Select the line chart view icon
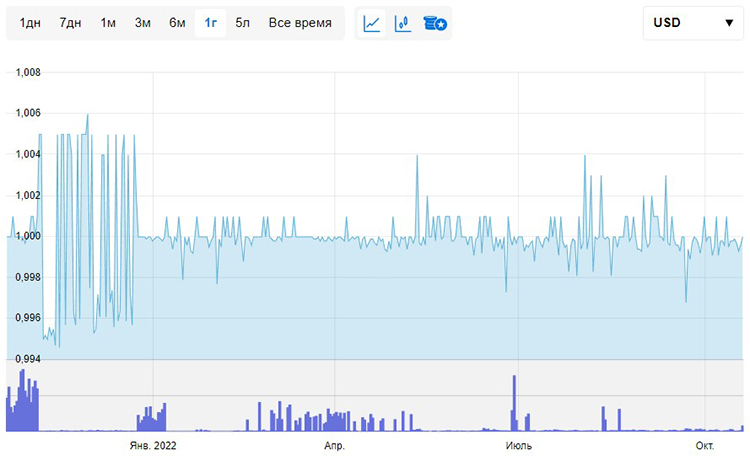Image resolution: width=750 pixels, height=456 pixels. pos(371,23)
